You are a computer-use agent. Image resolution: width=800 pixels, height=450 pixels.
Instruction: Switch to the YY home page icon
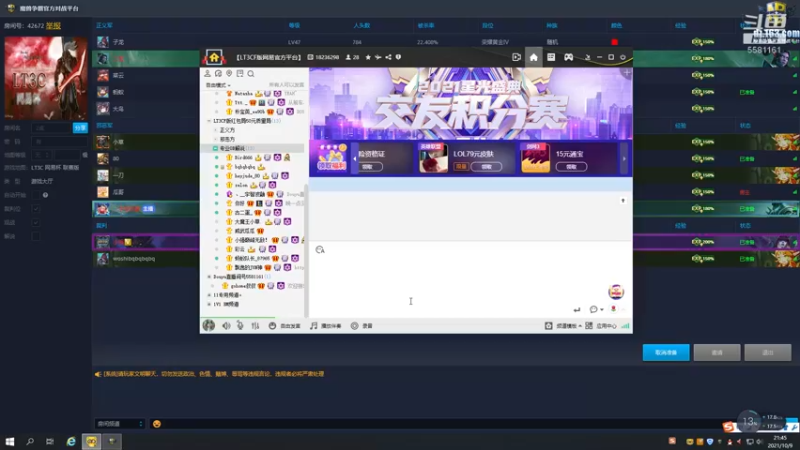tap(534, 57)
